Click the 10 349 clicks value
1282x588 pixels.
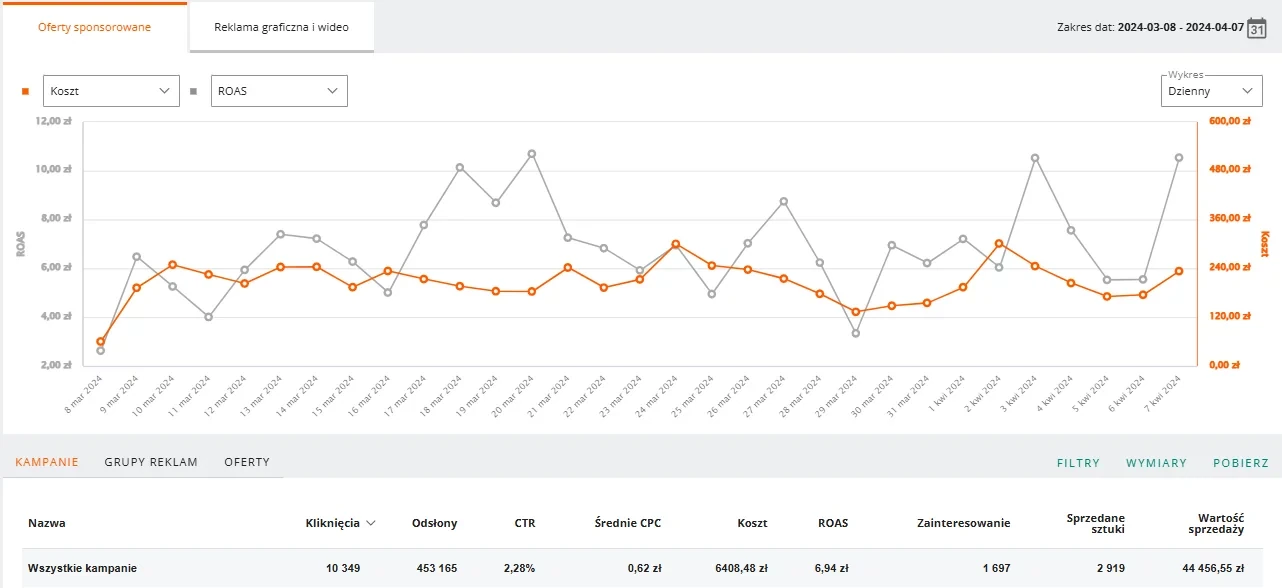coord(343,568)
